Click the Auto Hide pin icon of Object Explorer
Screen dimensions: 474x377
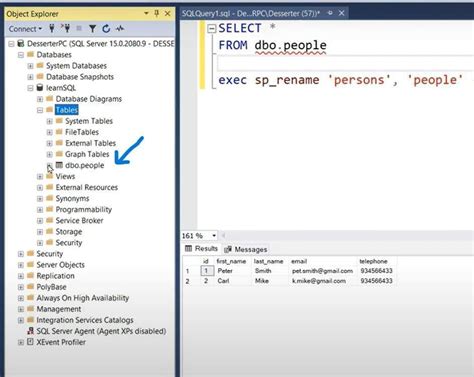[x=156, y=13]
